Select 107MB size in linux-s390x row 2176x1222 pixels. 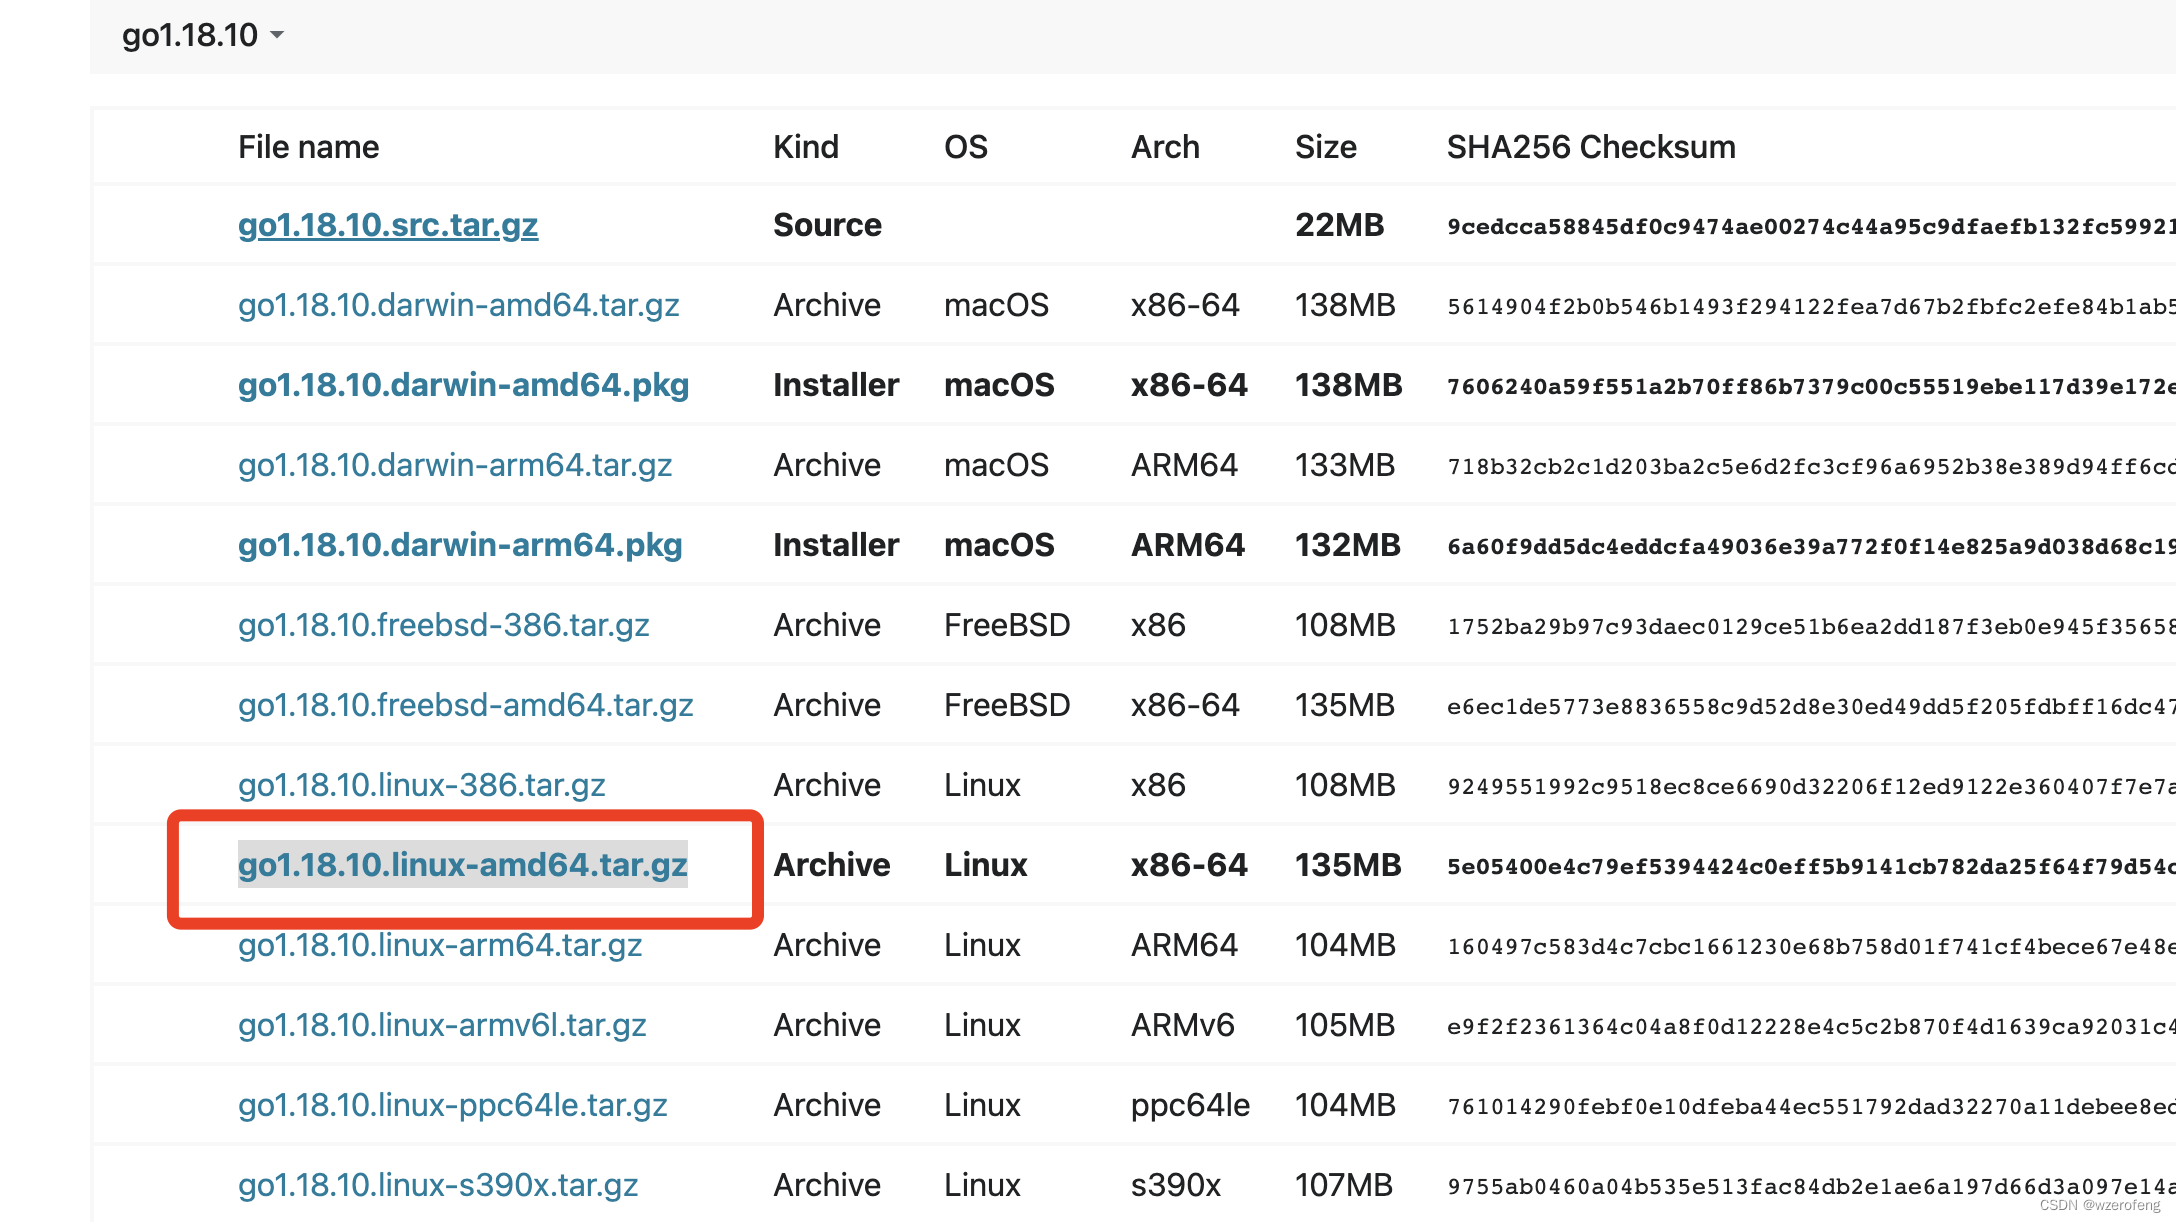(1344, 1185)
